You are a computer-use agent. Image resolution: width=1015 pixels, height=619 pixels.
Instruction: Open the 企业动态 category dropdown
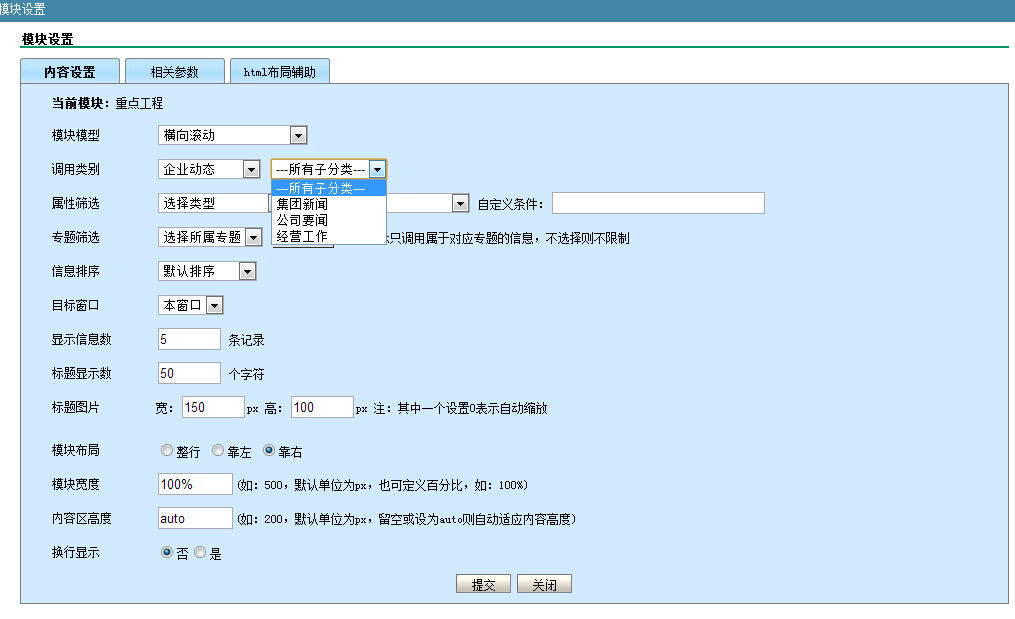tap(209, 170)
